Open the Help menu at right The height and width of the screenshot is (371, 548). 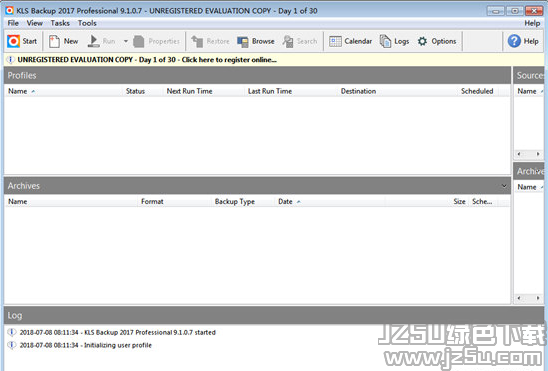(532, 23)
